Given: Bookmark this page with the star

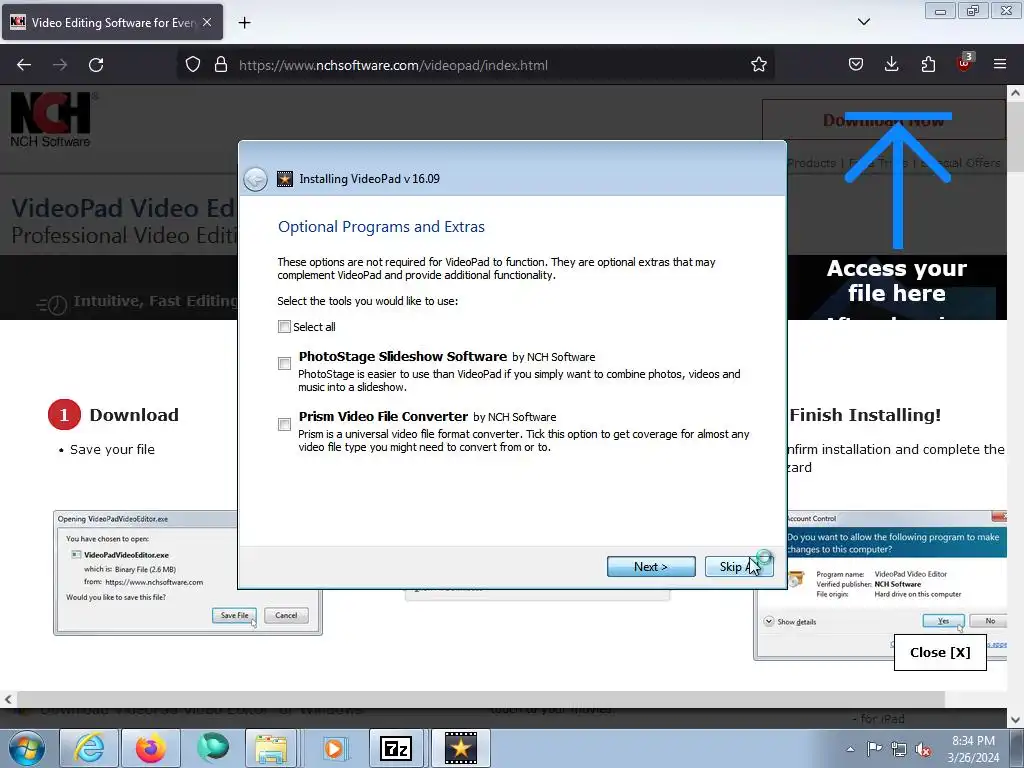Looking at the screenshot, I should 759,65.
